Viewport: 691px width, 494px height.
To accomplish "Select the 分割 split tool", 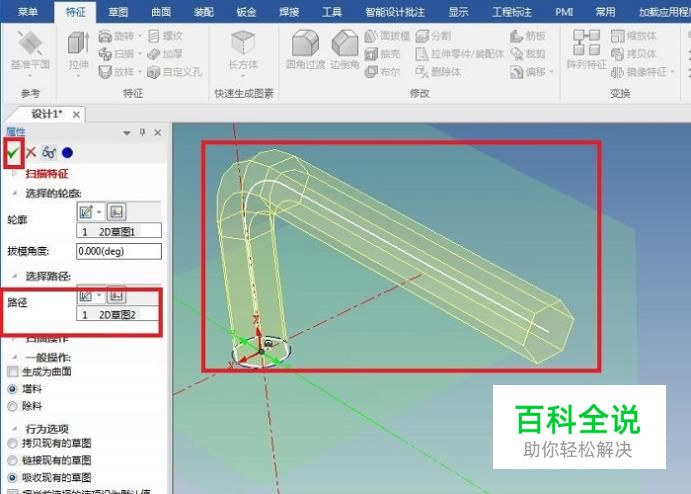I will pos(433,36).
